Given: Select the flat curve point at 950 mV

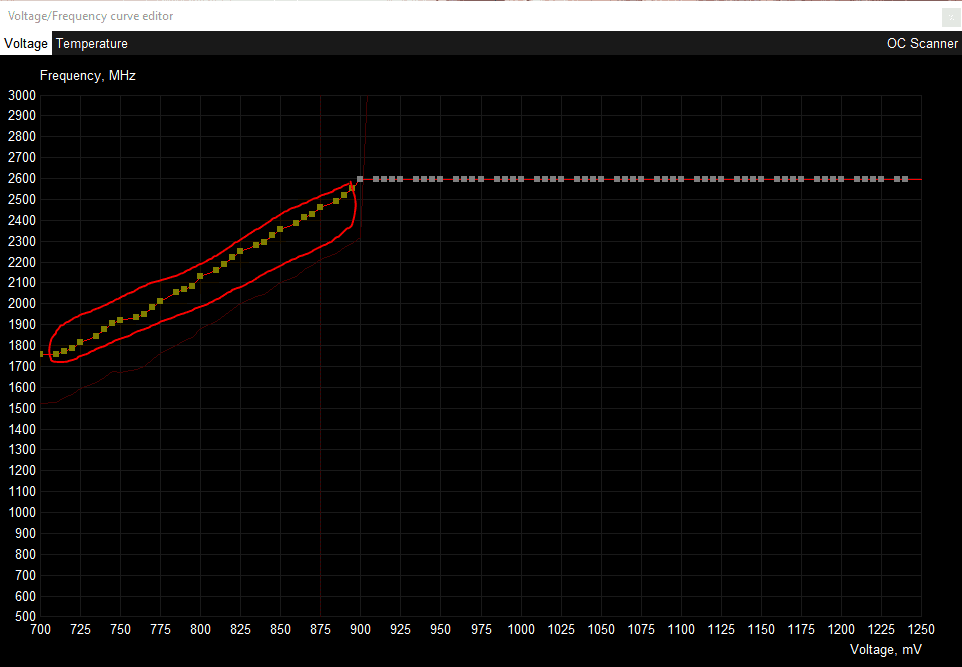Looking at the screenshot, I should click(x=440, y=179).
